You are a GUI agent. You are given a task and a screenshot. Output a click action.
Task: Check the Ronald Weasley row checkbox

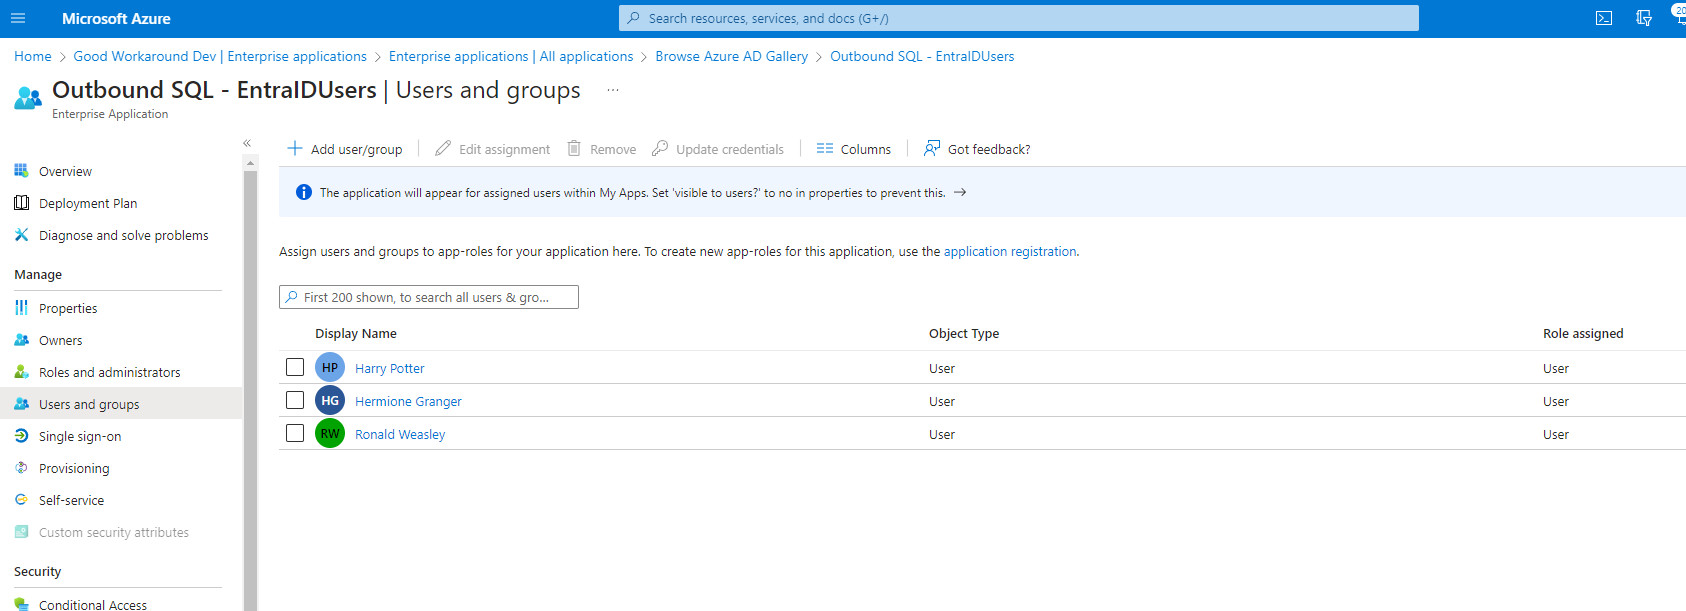coord(295,433)
